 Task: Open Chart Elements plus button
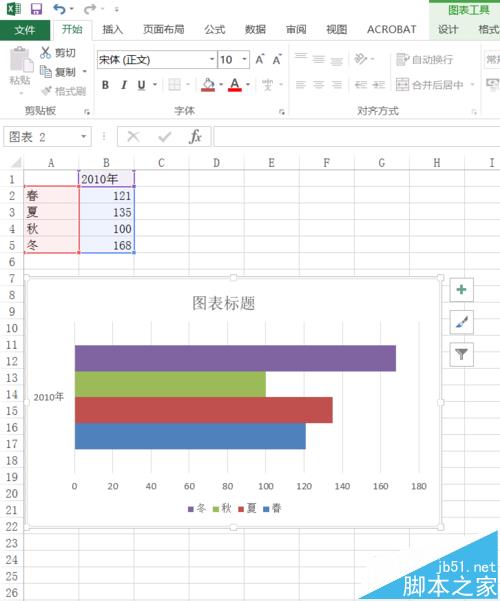461,289
